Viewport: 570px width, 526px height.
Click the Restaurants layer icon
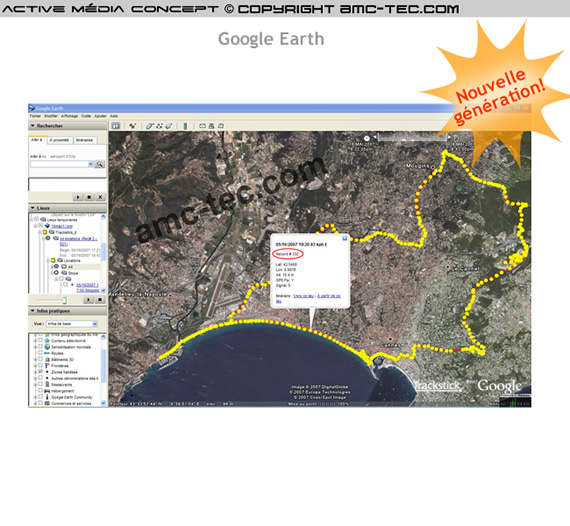47,384
